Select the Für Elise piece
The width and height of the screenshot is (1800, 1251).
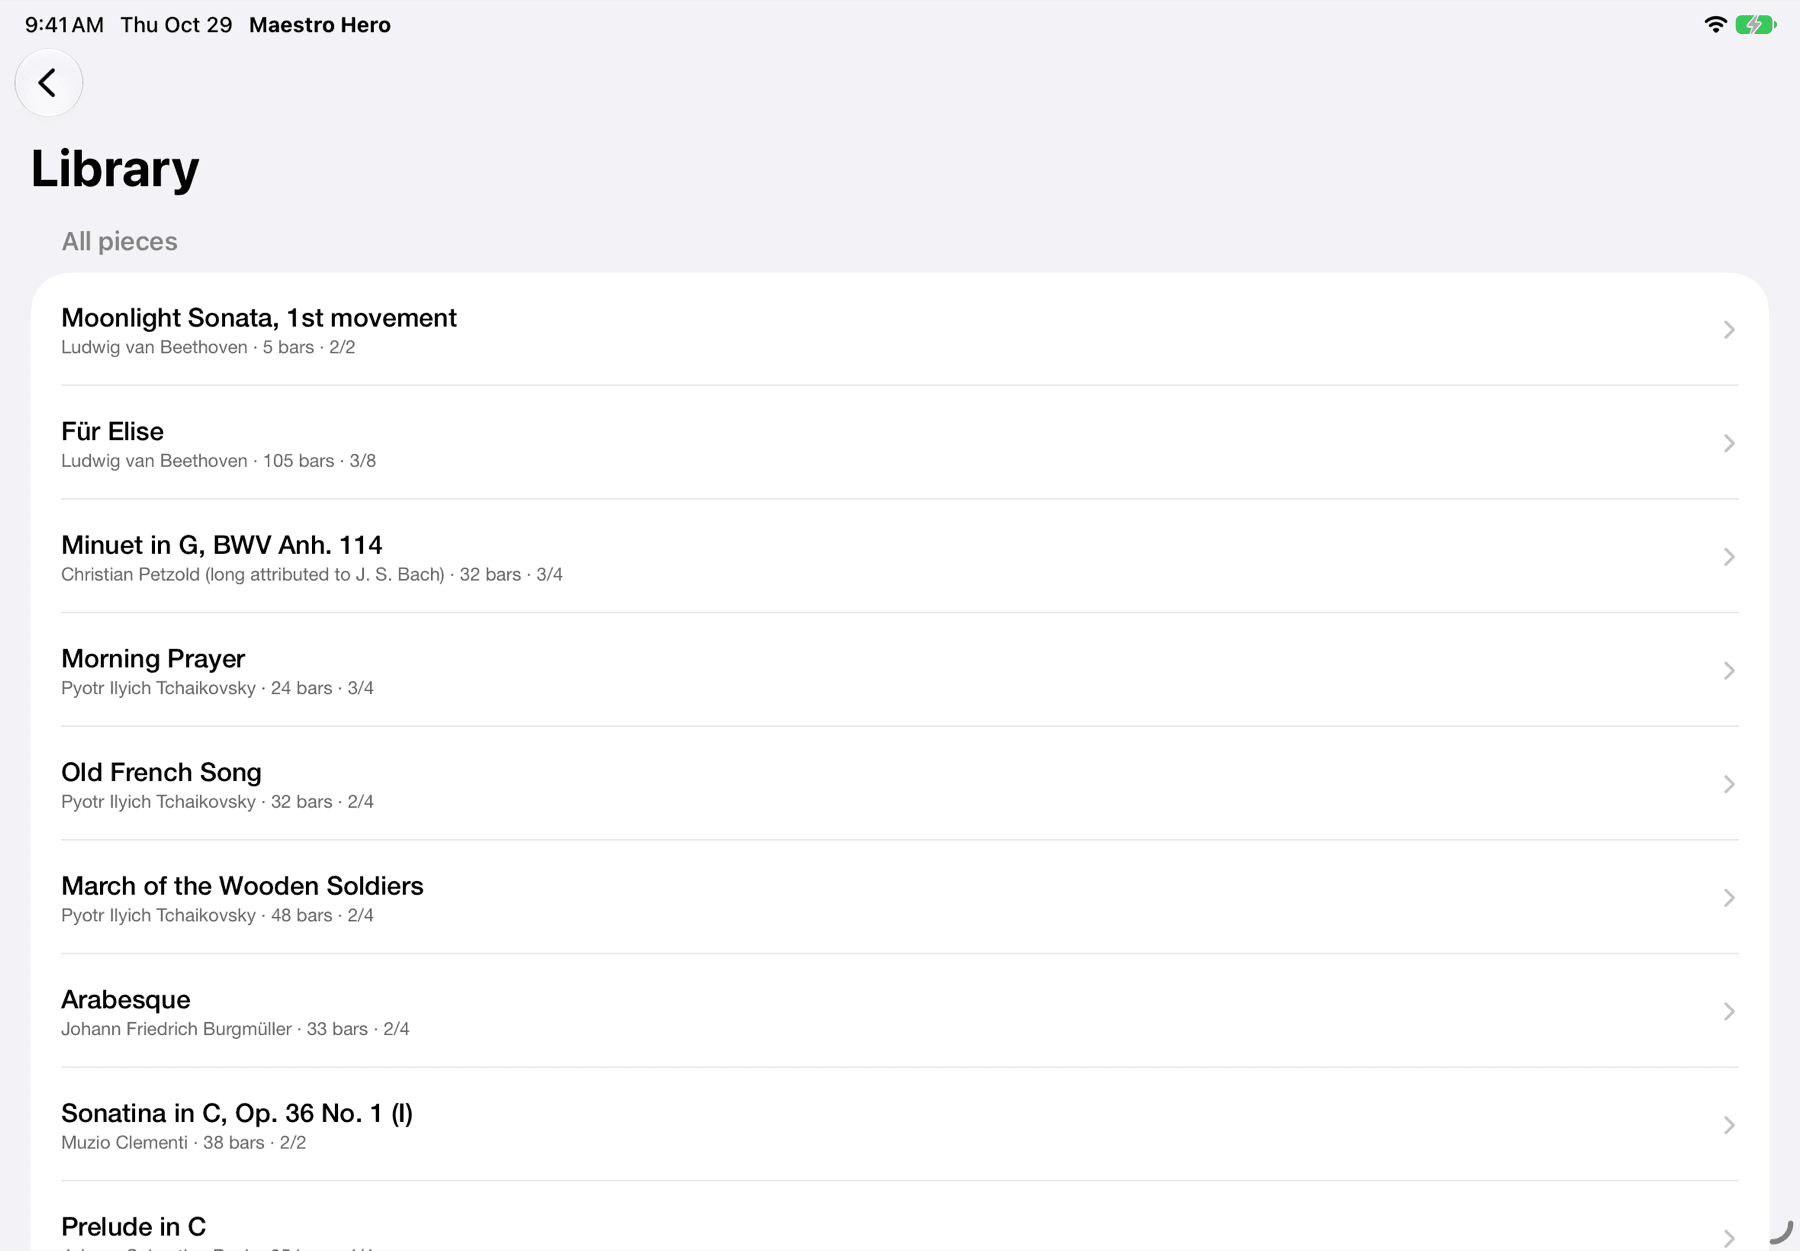(x=899, y=443)
